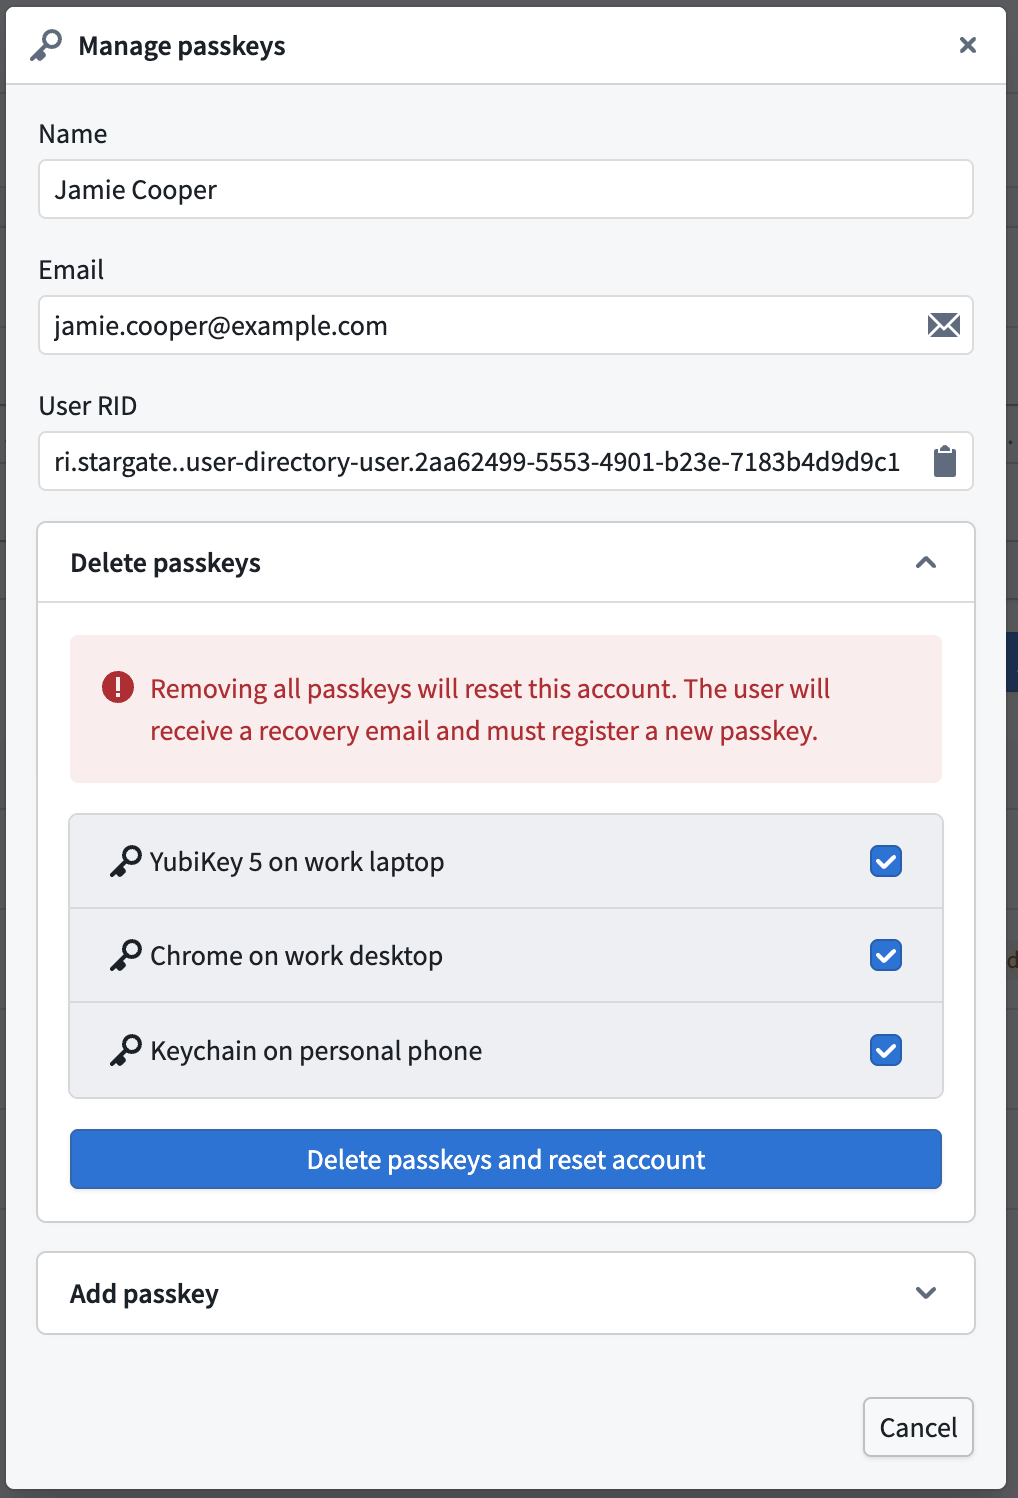Click the Cancel button
The image size is (1018, 1498).
pos(918,1427)
